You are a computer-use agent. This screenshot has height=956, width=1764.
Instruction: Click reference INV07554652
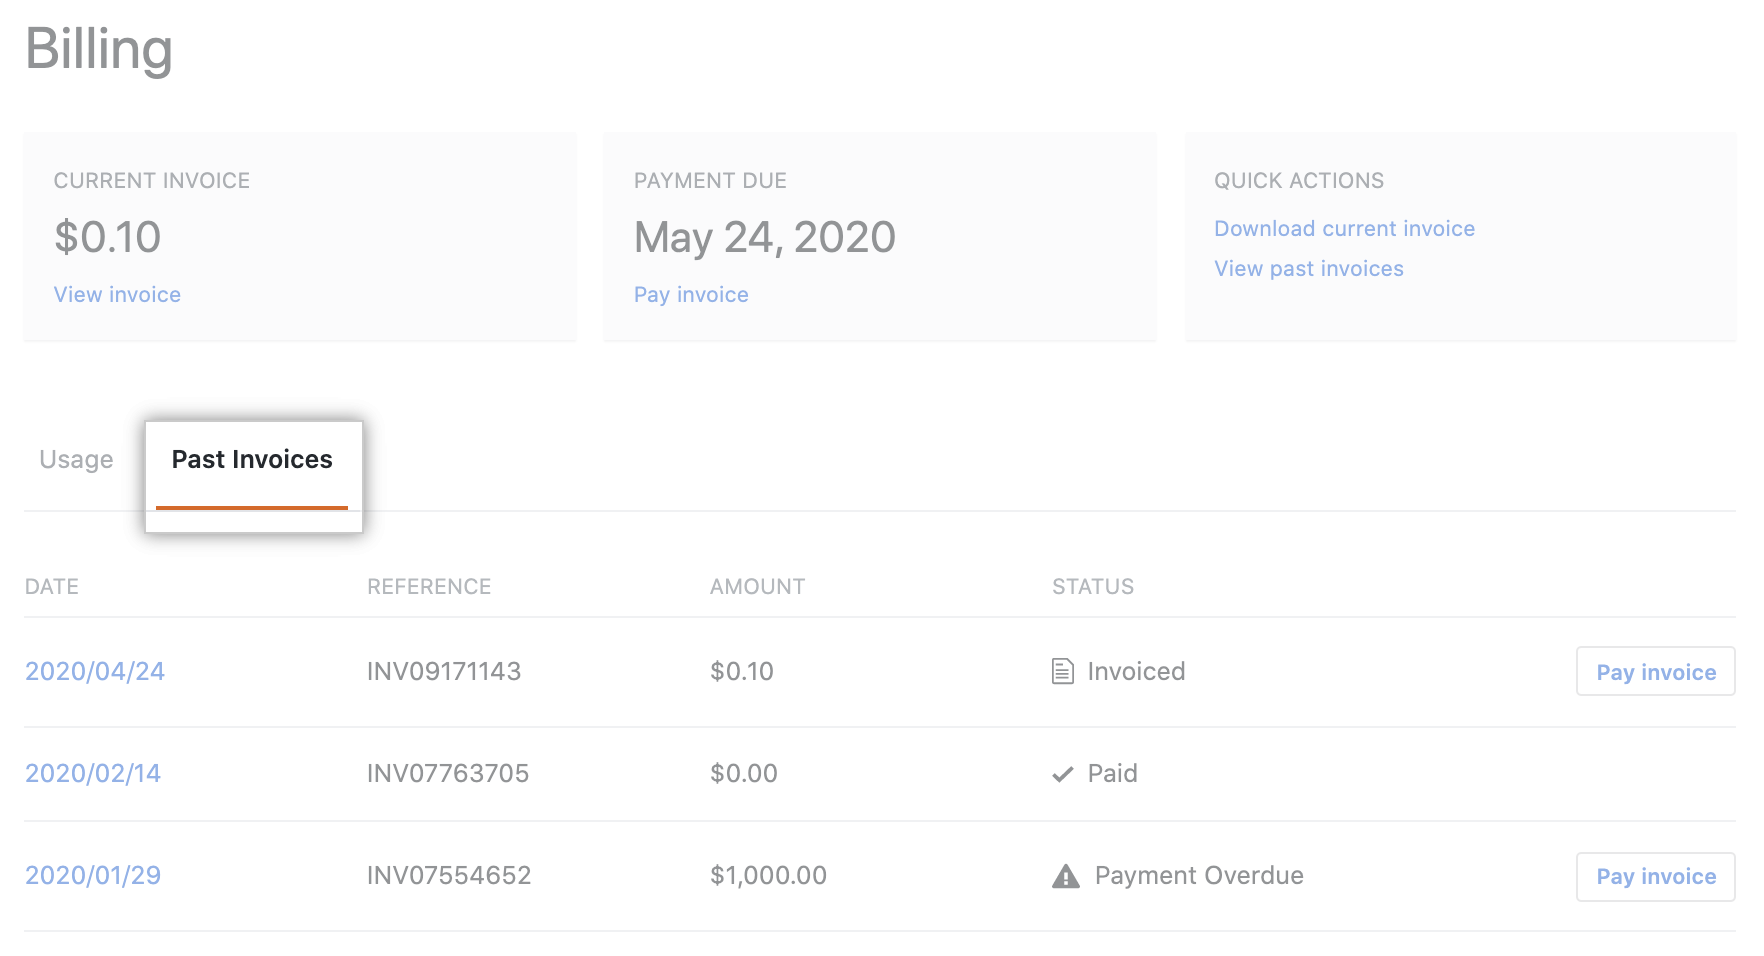click(x=449, y=876)
